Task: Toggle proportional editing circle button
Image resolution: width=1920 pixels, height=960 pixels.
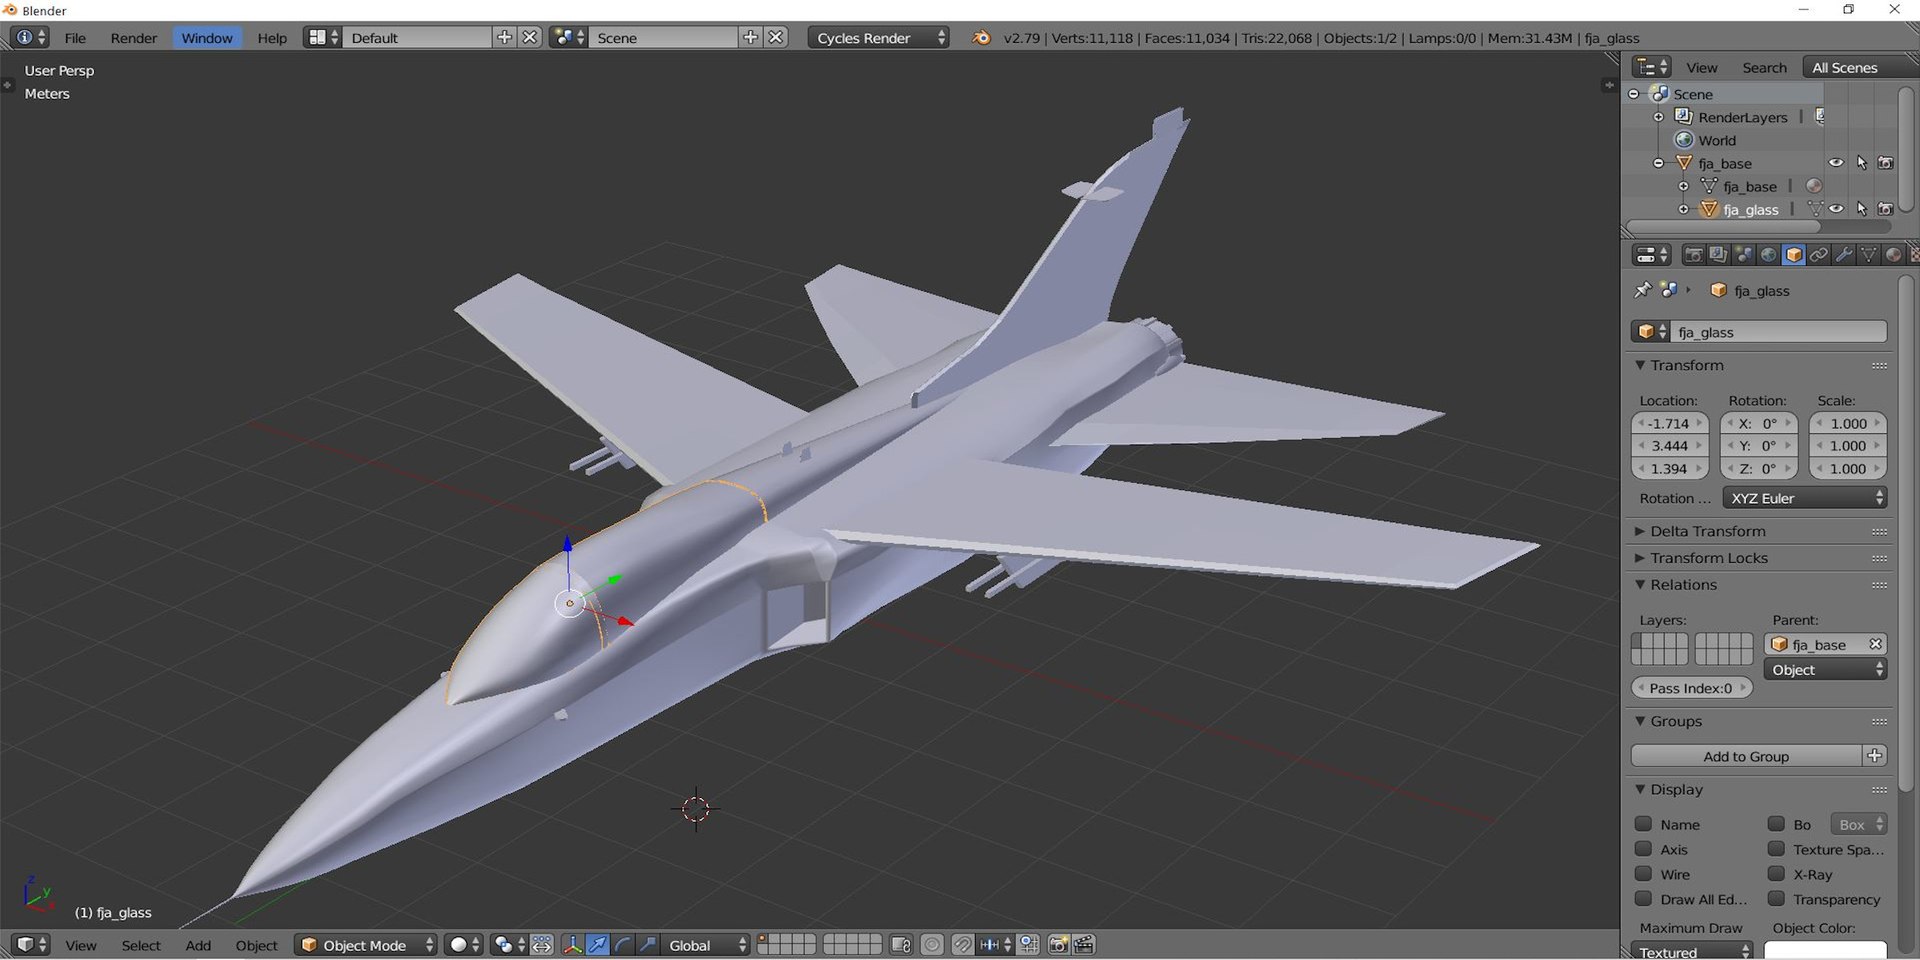Action: (932, 945)
